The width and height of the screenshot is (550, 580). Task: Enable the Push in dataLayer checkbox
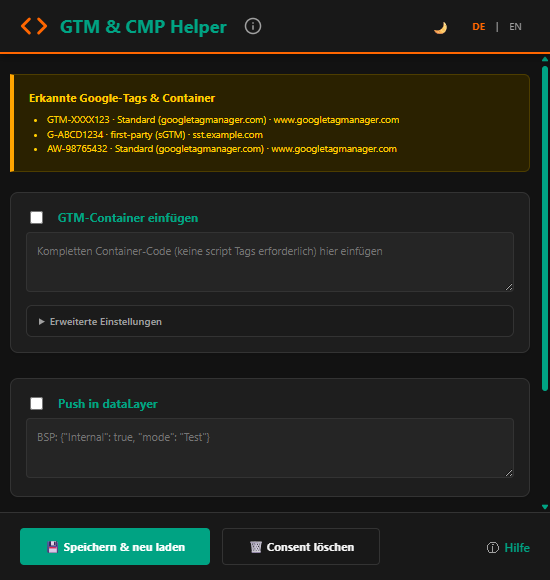tap(36, 403)
